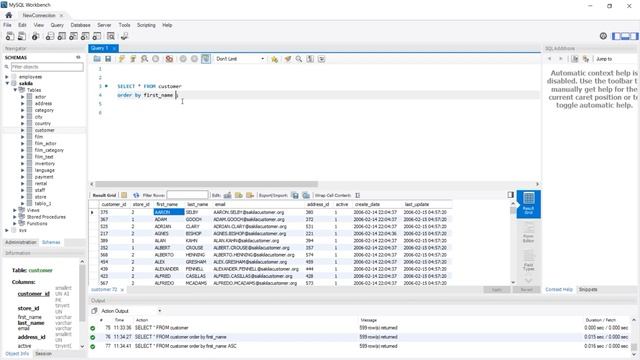Open a script file in query editor

tap(97, 59)
